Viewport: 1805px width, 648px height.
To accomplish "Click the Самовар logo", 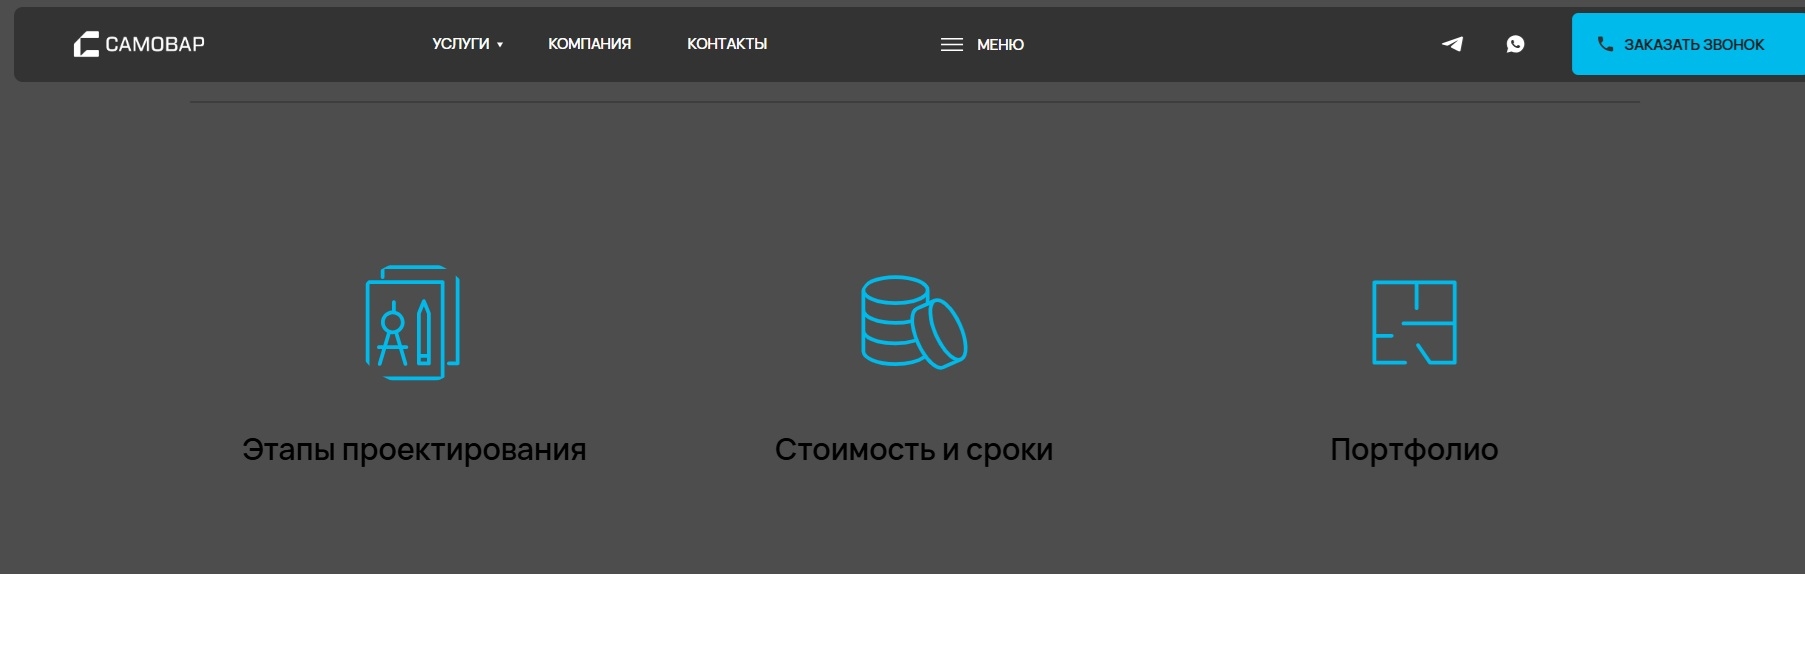I will tap(139, 44).
